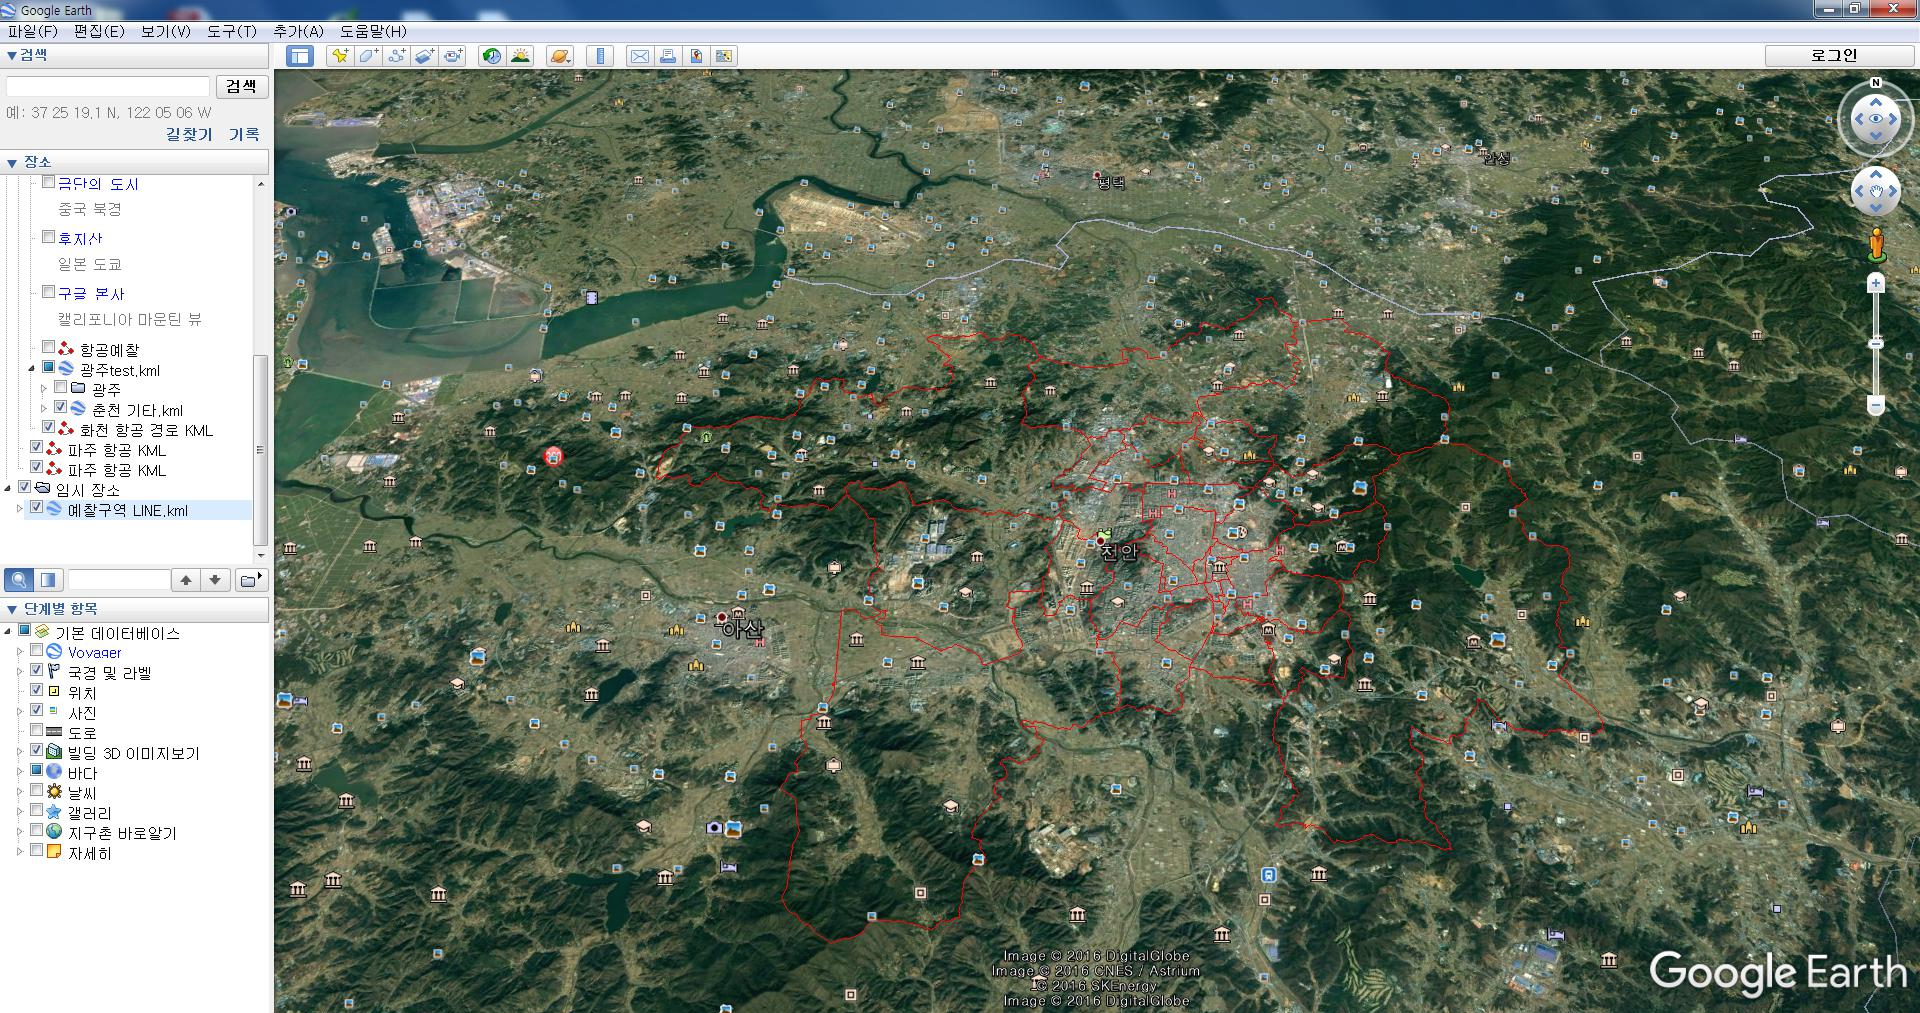Open the 파일(F) menu
The height and width of the screenshot is (1013, 1920).
(33, 31)
